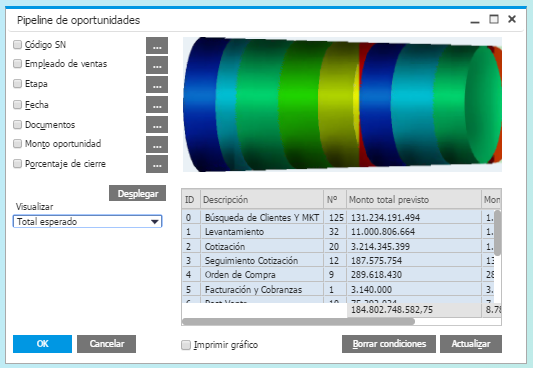
Task: Maximize the Pipeline de oportunidades window
Action: 494,19
